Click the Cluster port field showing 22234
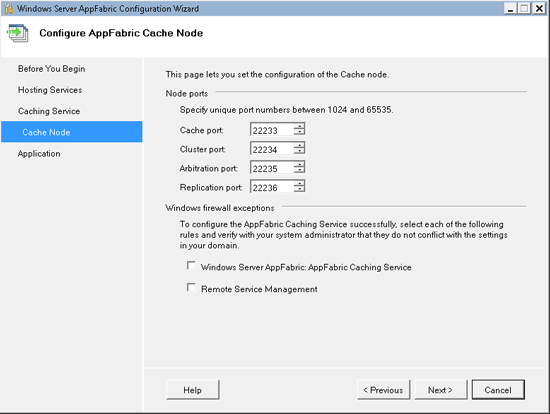 click(x=272, y=149)
